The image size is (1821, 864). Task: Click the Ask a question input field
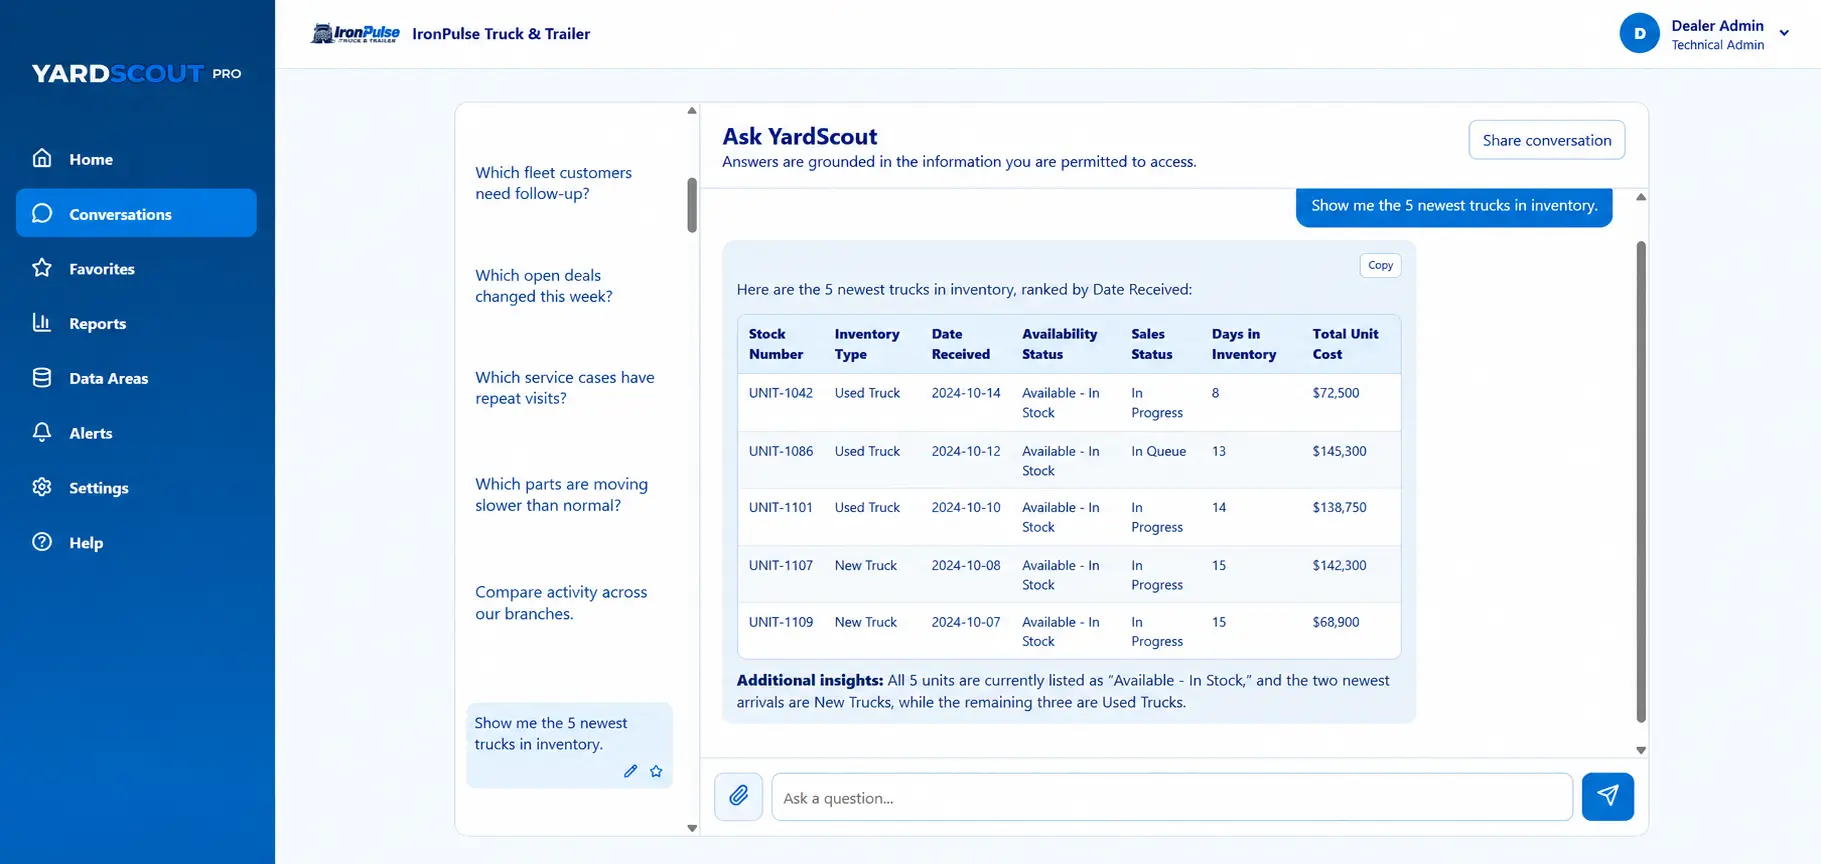pyautogui.click(x=1172, y=797)
